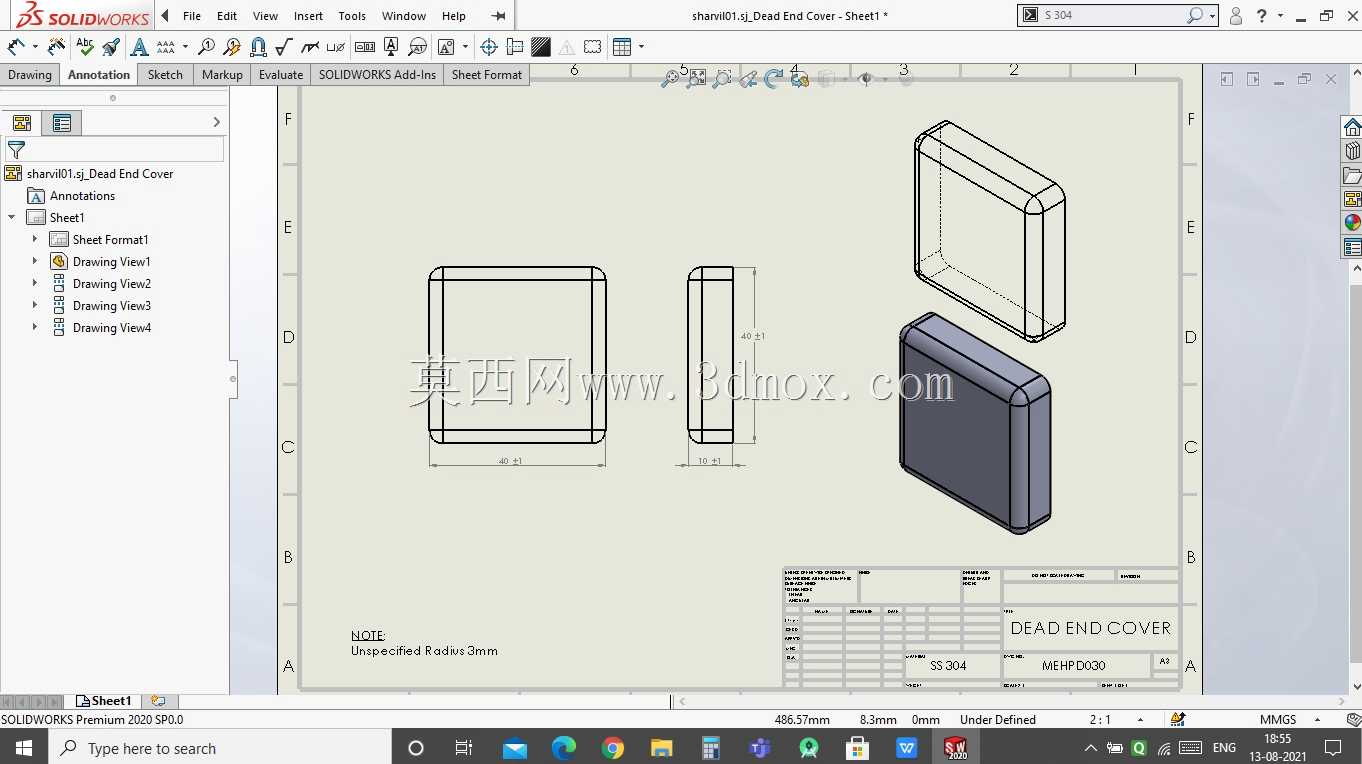
Task: Open the Linear Note Pattern dropdown arrow
Action: point(185,46)
